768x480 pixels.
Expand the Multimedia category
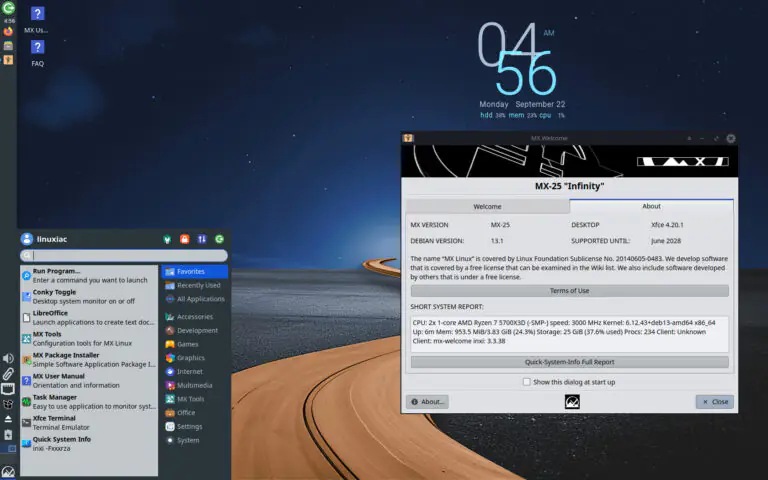(x=195, y=385)
